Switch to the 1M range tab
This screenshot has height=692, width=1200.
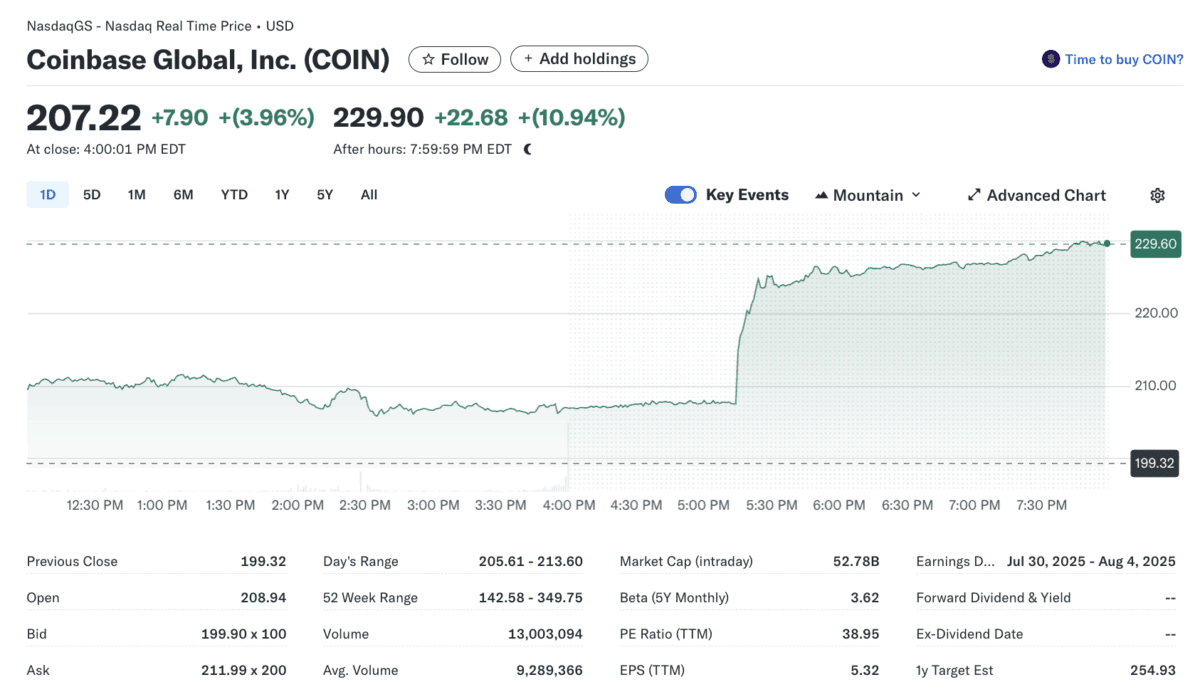tap(137, 195)
